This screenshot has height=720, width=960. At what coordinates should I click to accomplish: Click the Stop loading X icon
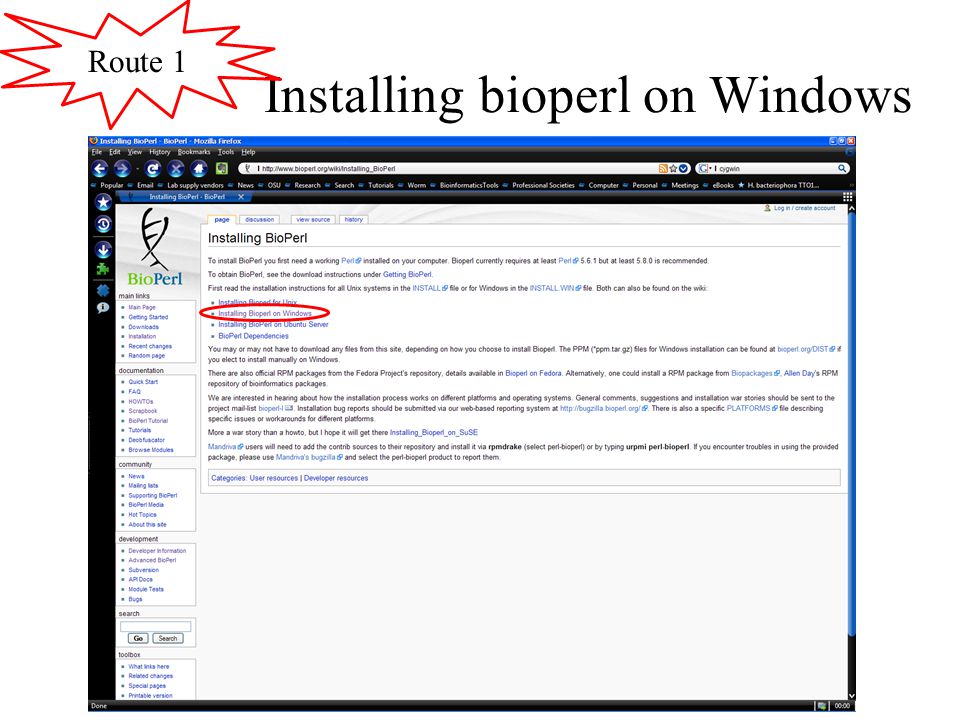176,168
